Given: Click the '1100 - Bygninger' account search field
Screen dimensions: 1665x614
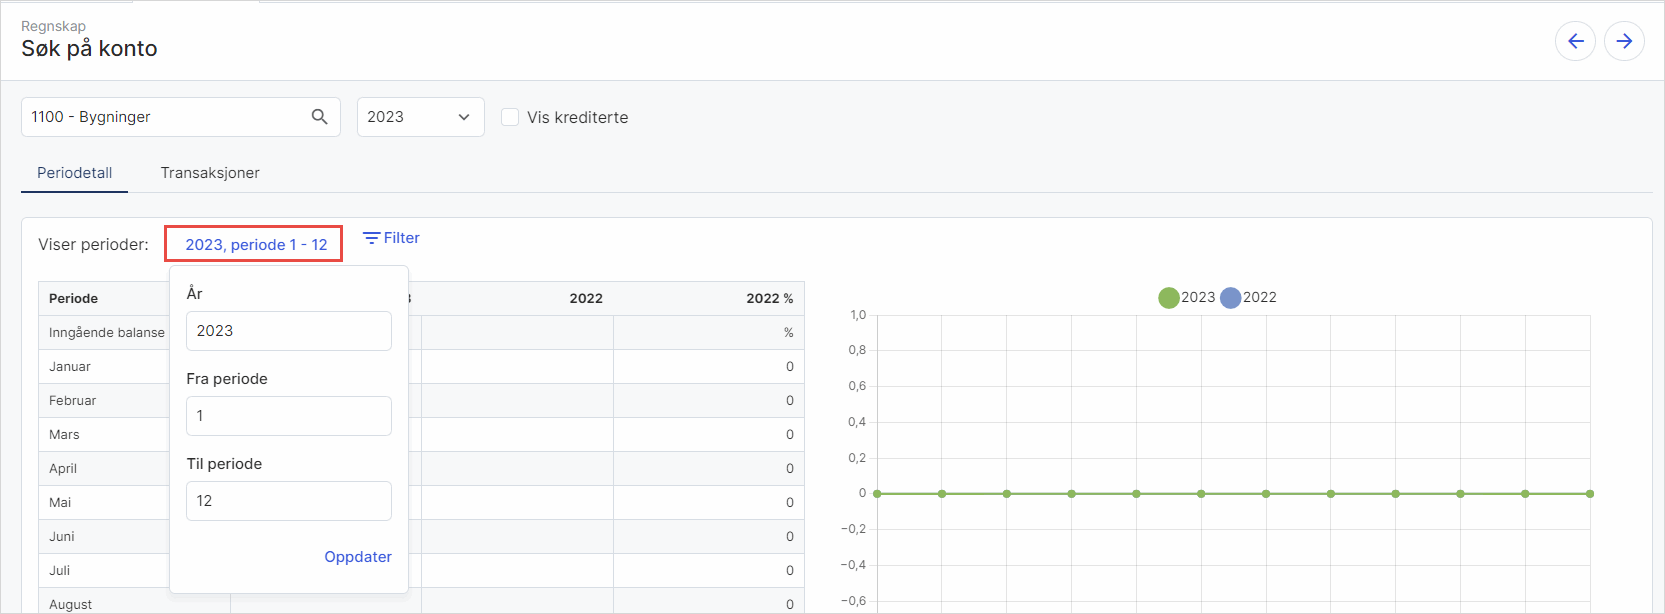Looking at the screenshot, I should click(x=165, y=117).
